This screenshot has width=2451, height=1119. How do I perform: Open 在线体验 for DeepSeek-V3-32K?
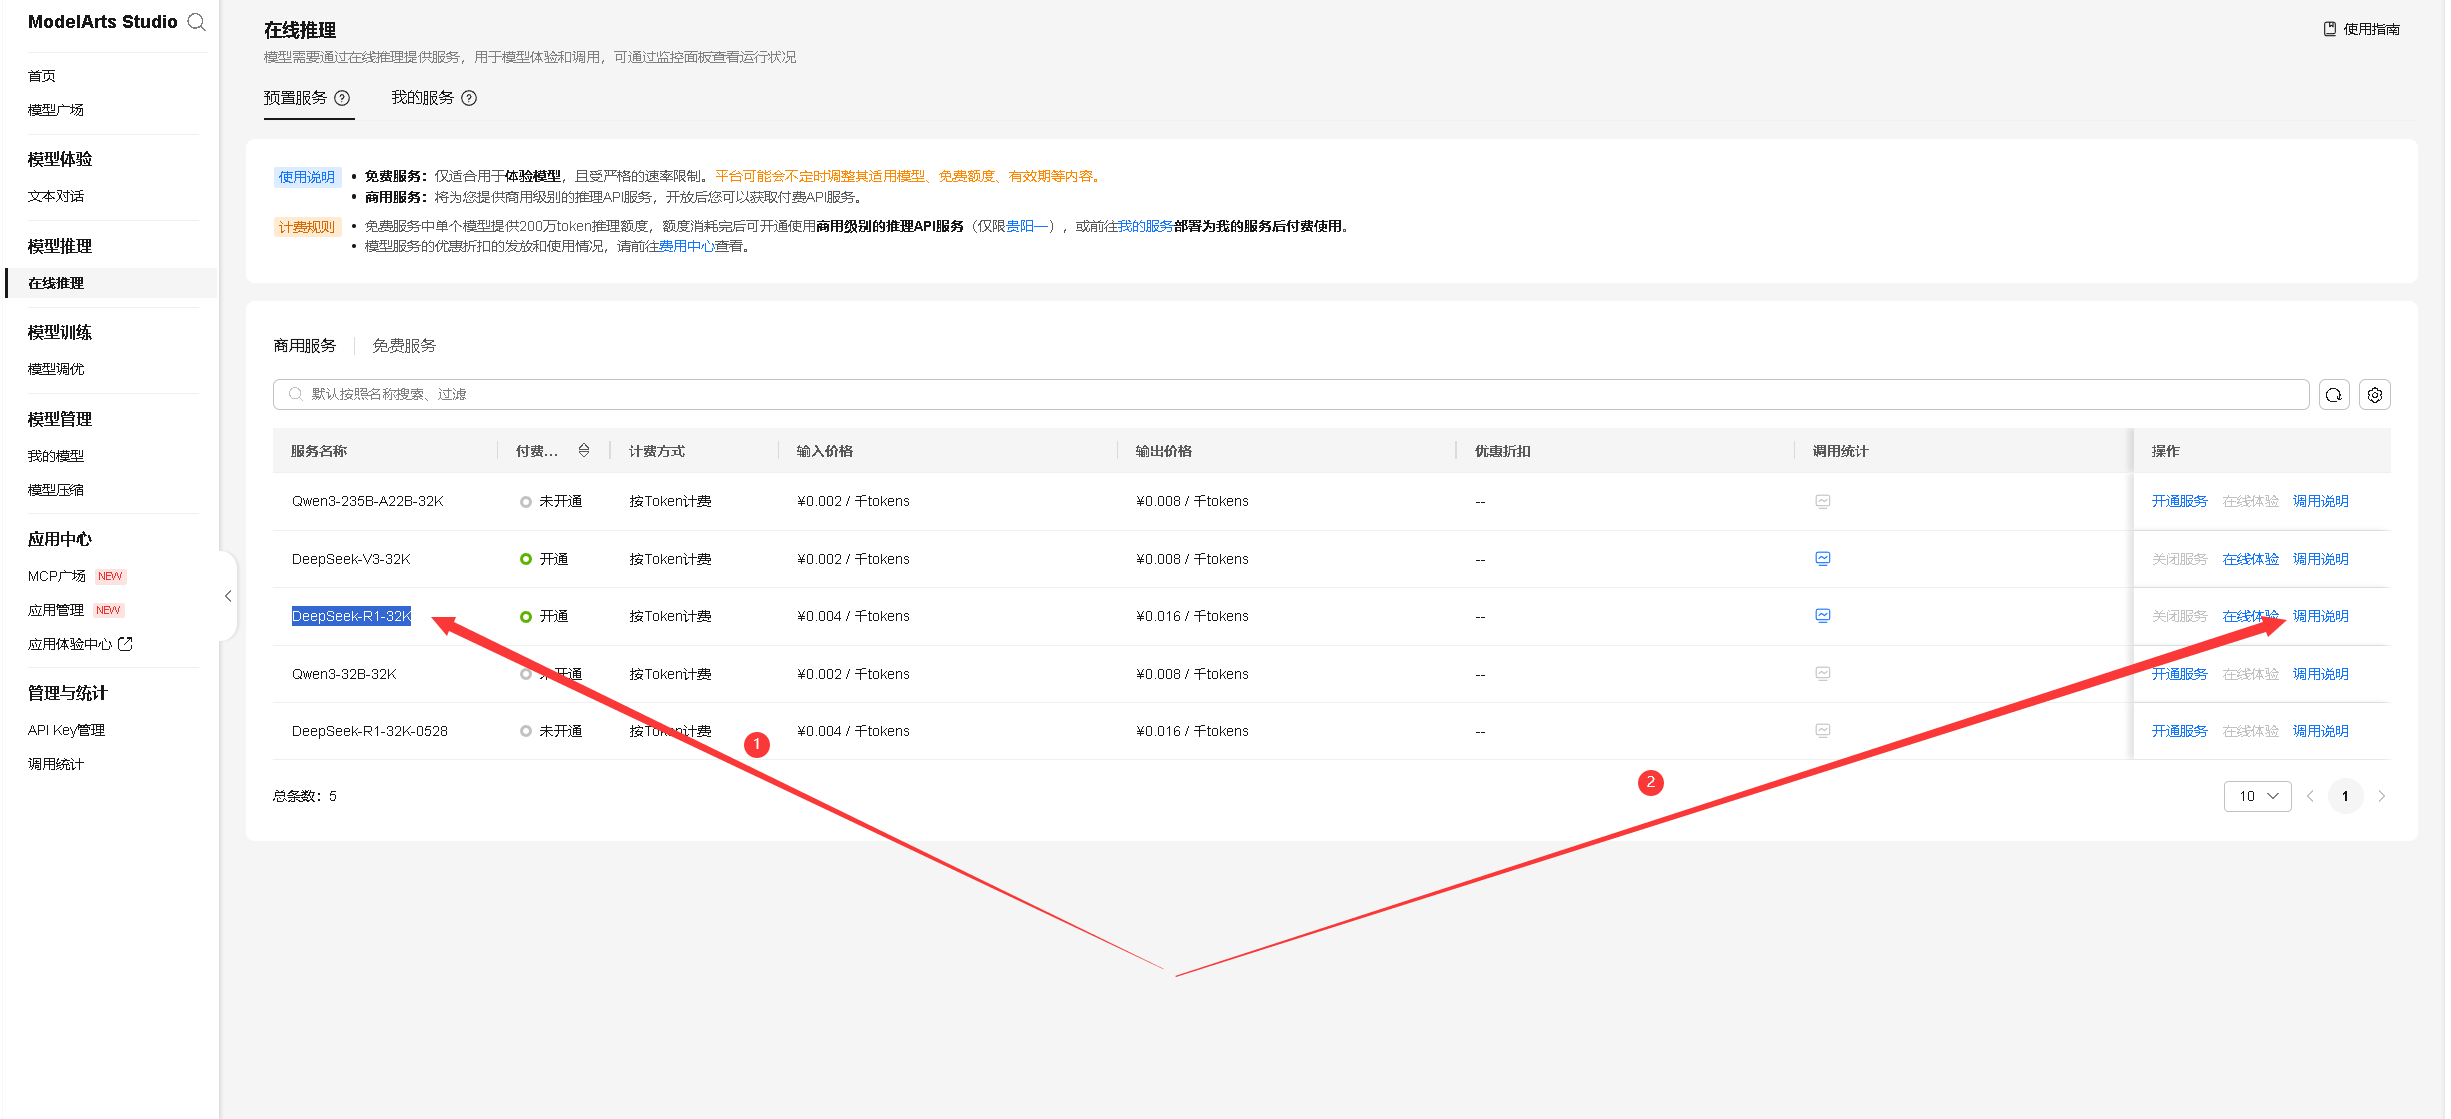2250,559
